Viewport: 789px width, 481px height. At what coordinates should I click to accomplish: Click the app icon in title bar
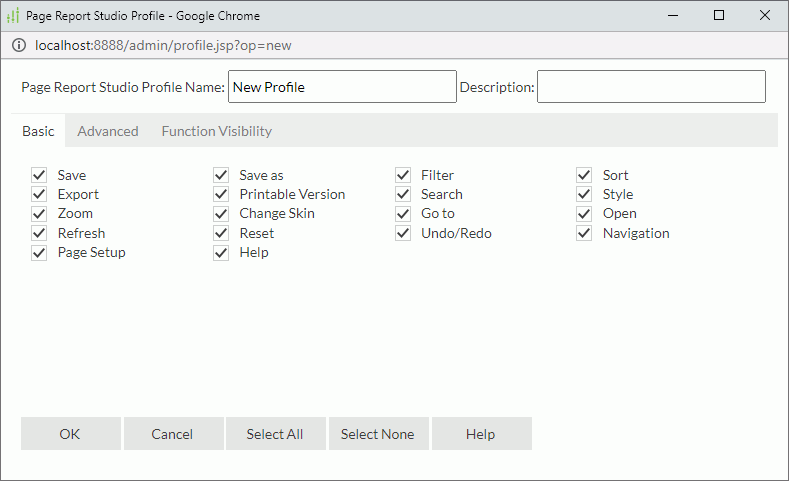(x=13, y=16)
